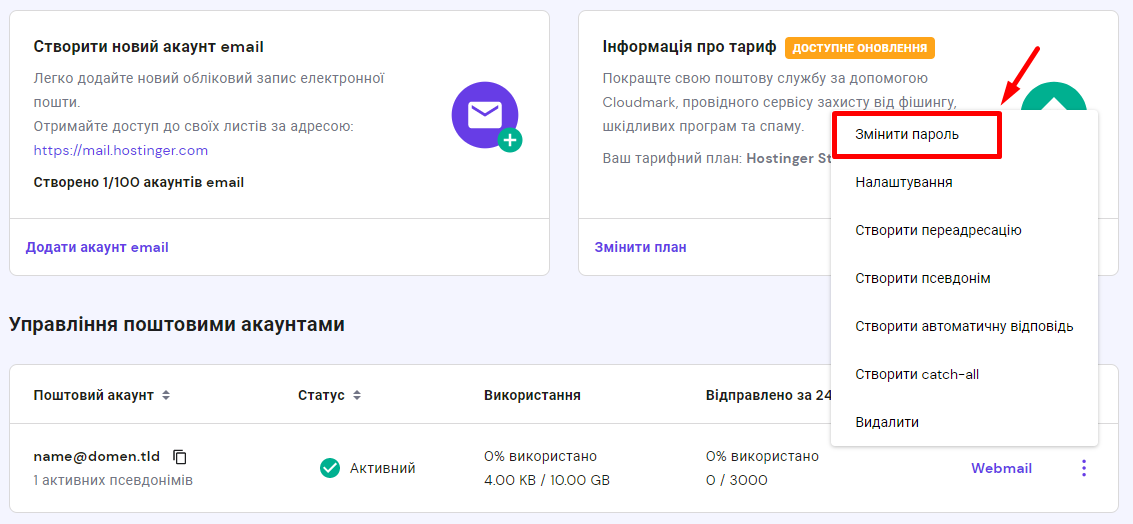Screen dimensions: 1133x524
Task: Click the three-dot options icon beside Webmail
Action: 1083,468
